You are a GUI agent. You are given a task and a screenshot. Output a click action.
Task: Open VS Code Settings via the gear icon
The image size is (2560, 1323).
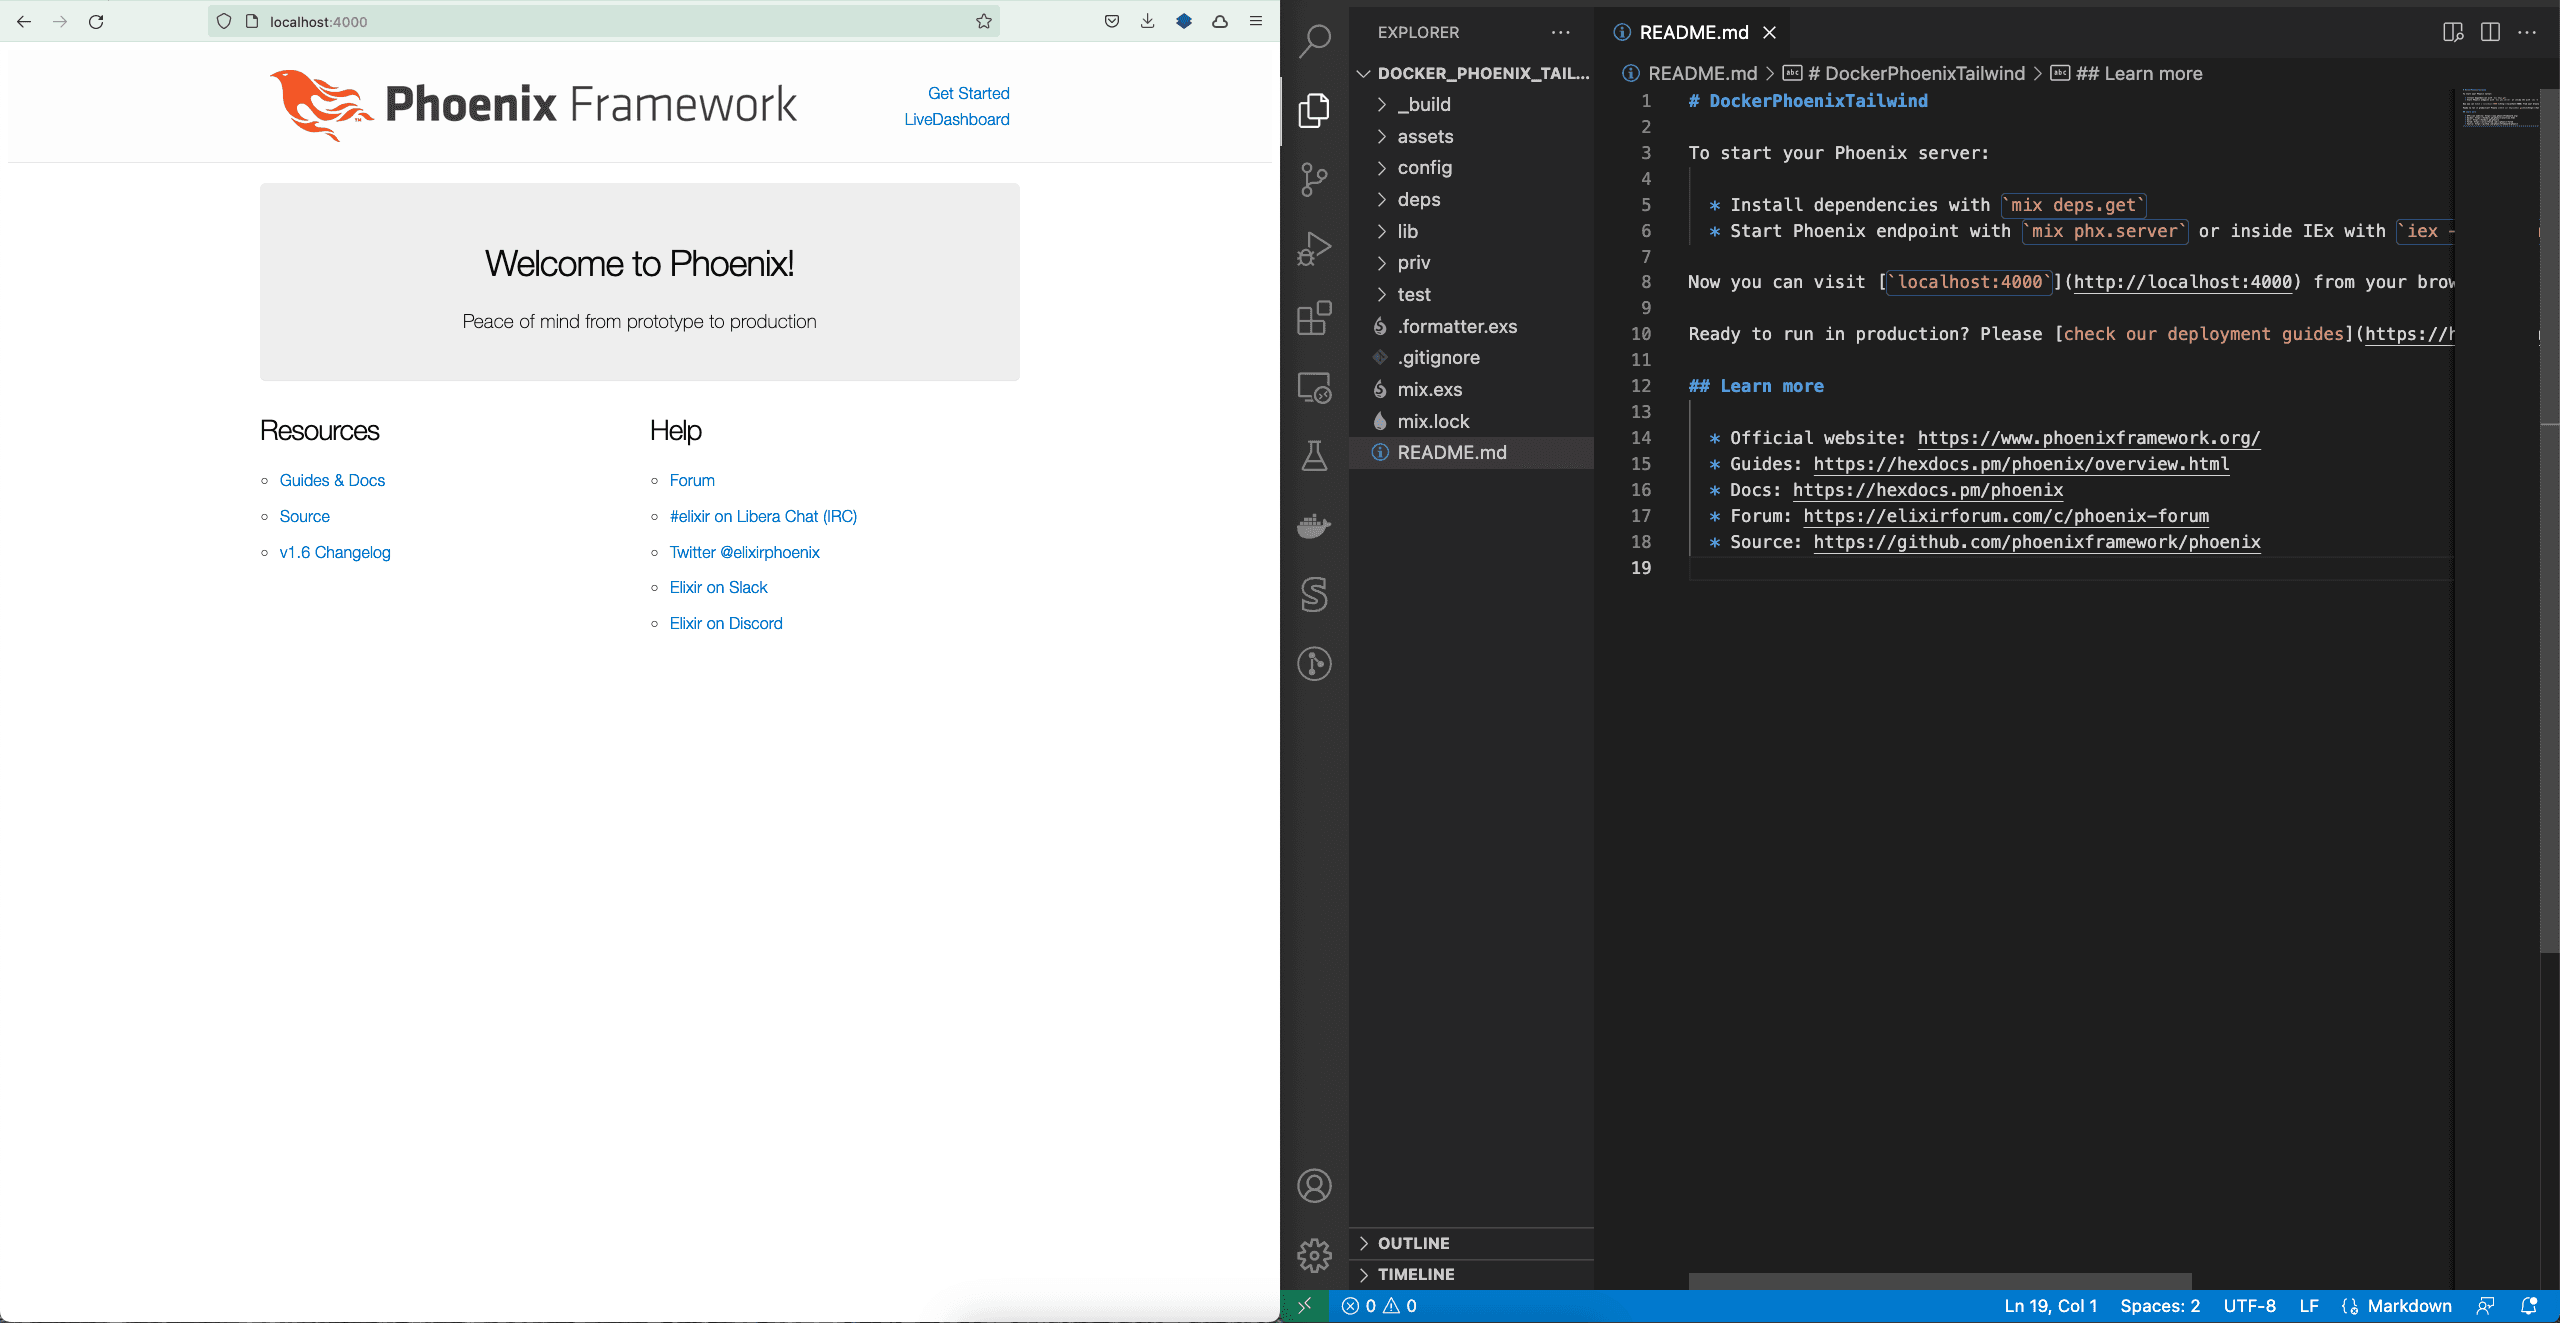click(x=1314, y=1256)
